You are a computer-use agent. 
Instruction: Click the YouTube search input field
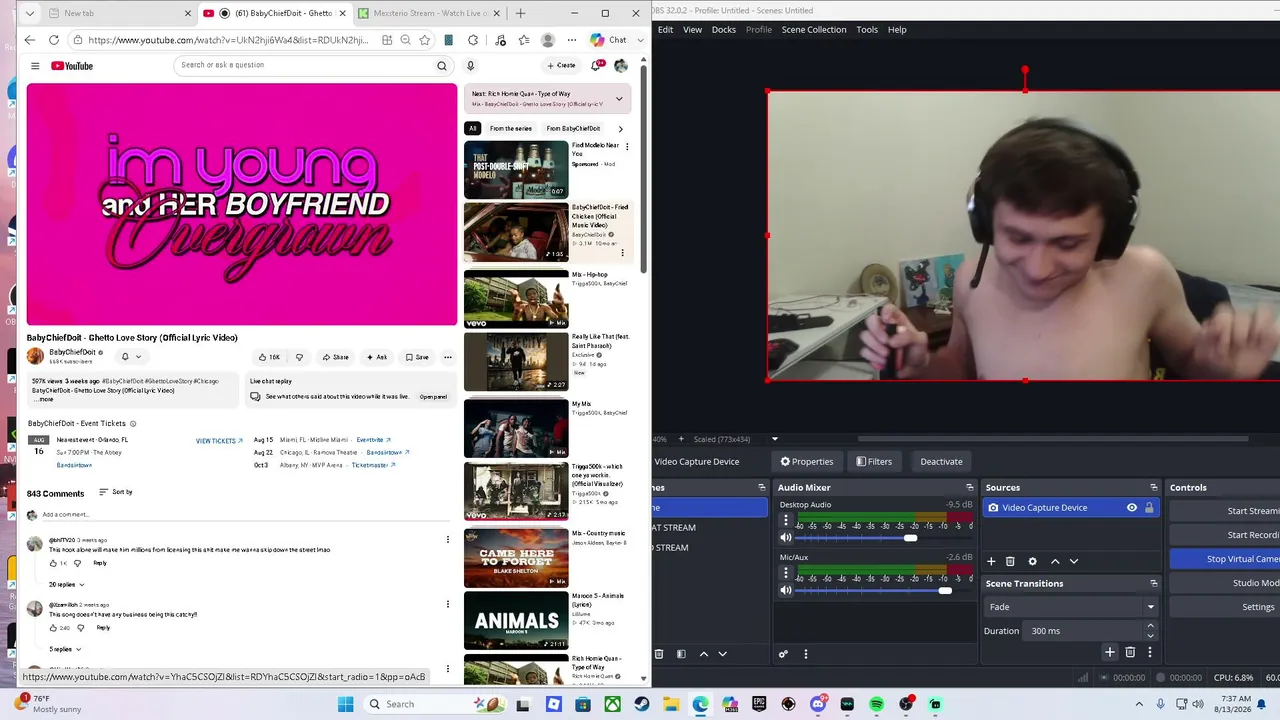[304, 66]
